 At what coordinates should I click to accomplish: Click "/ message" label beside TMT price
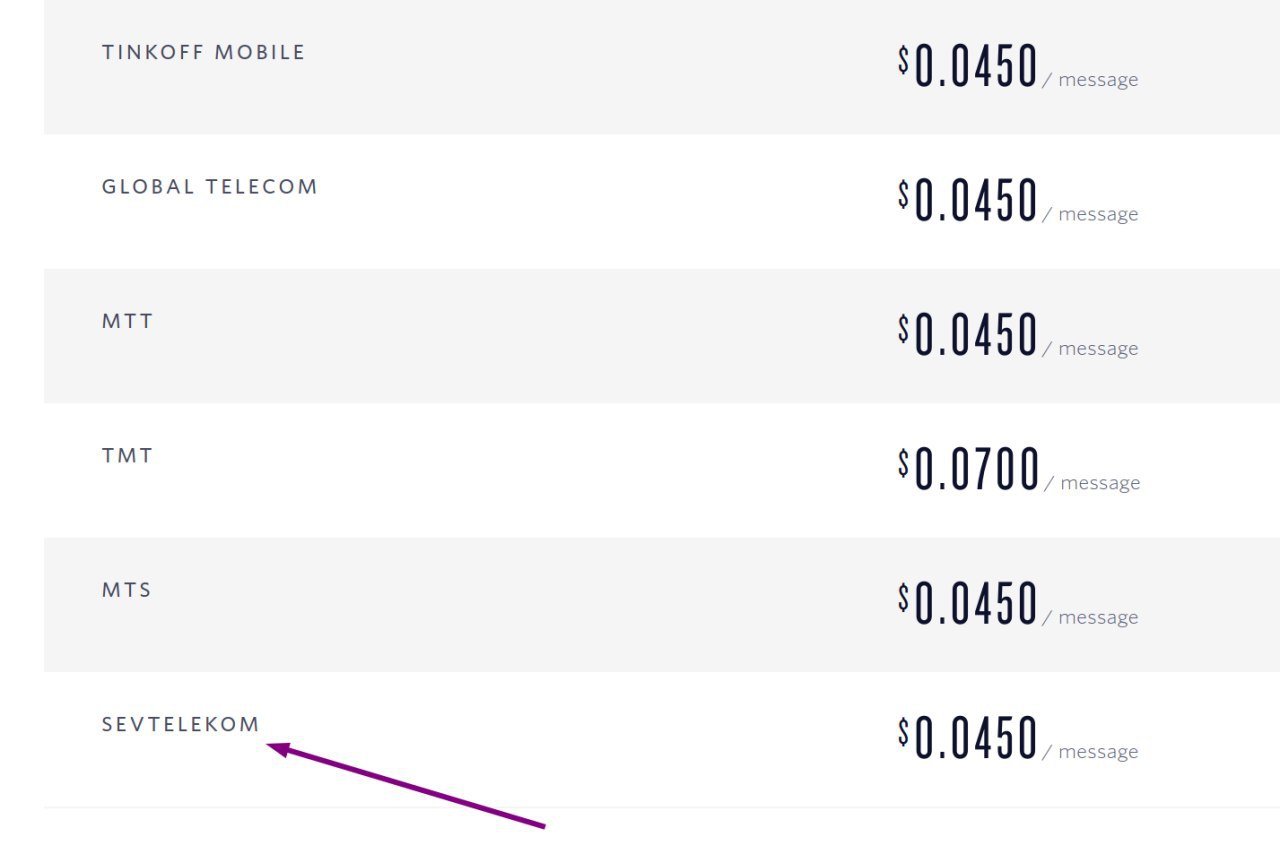1092,483
